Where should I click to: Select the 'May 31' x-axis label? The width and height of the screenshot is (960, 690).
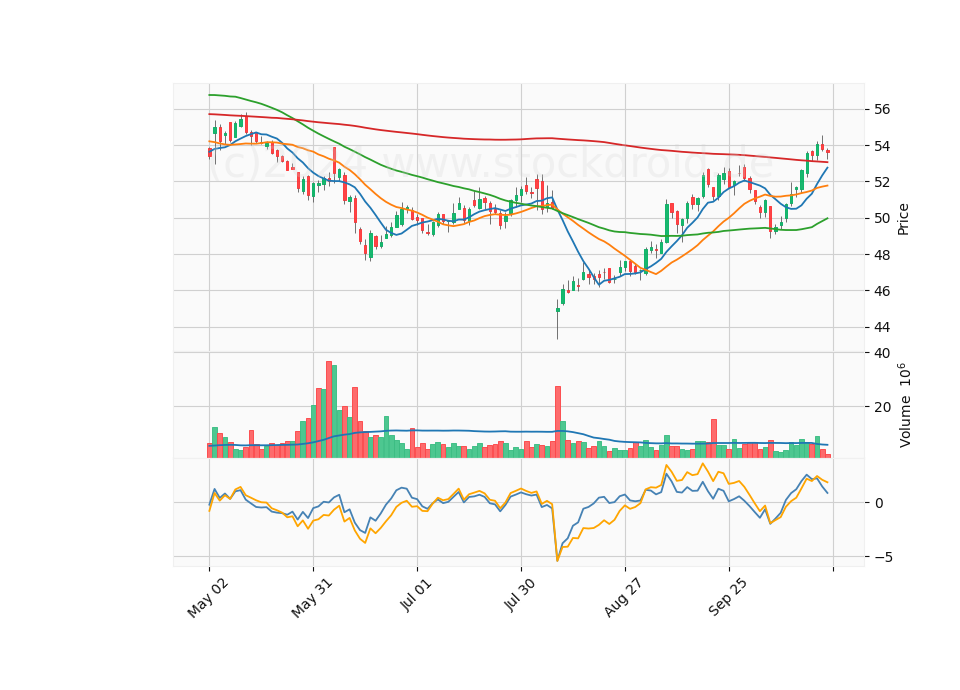click(312, 598)
